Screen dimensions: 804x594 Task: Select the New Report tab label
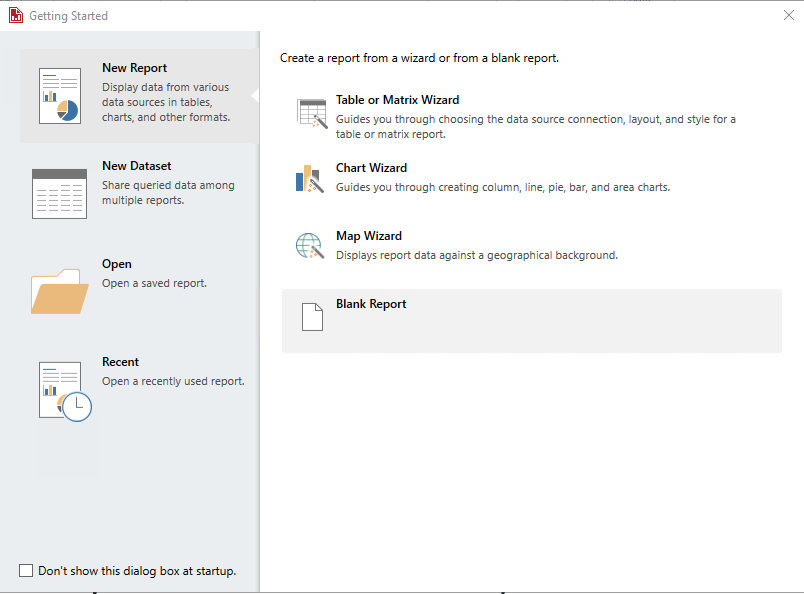coord(134,68)
